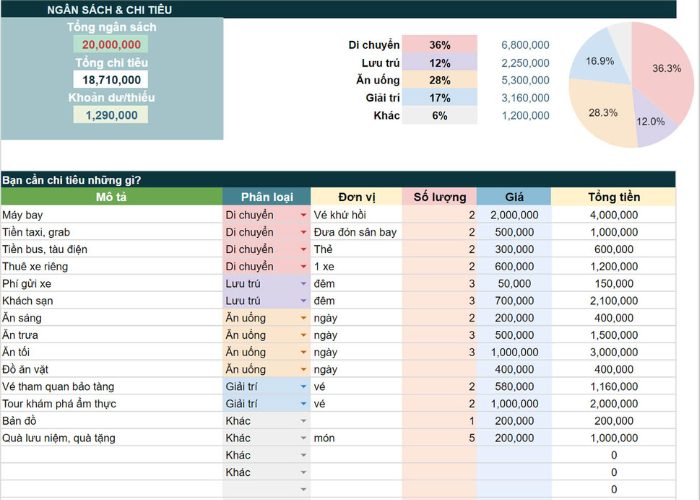Click the Giá column header
This screenshot has height=500, width=700.
click(514, 197)
